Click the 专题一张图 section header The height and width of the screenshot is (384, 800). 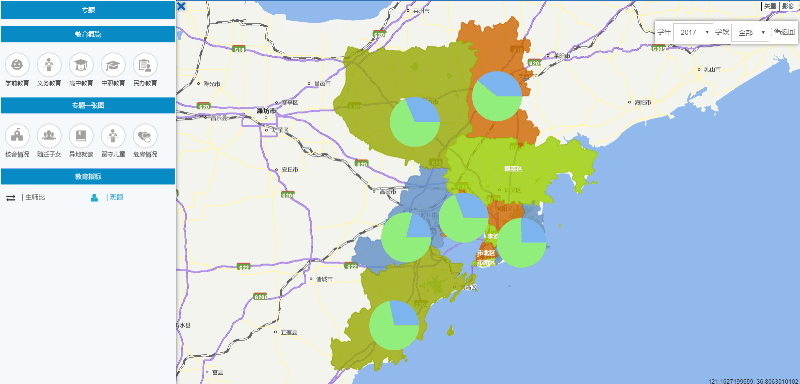coord(88,105)
